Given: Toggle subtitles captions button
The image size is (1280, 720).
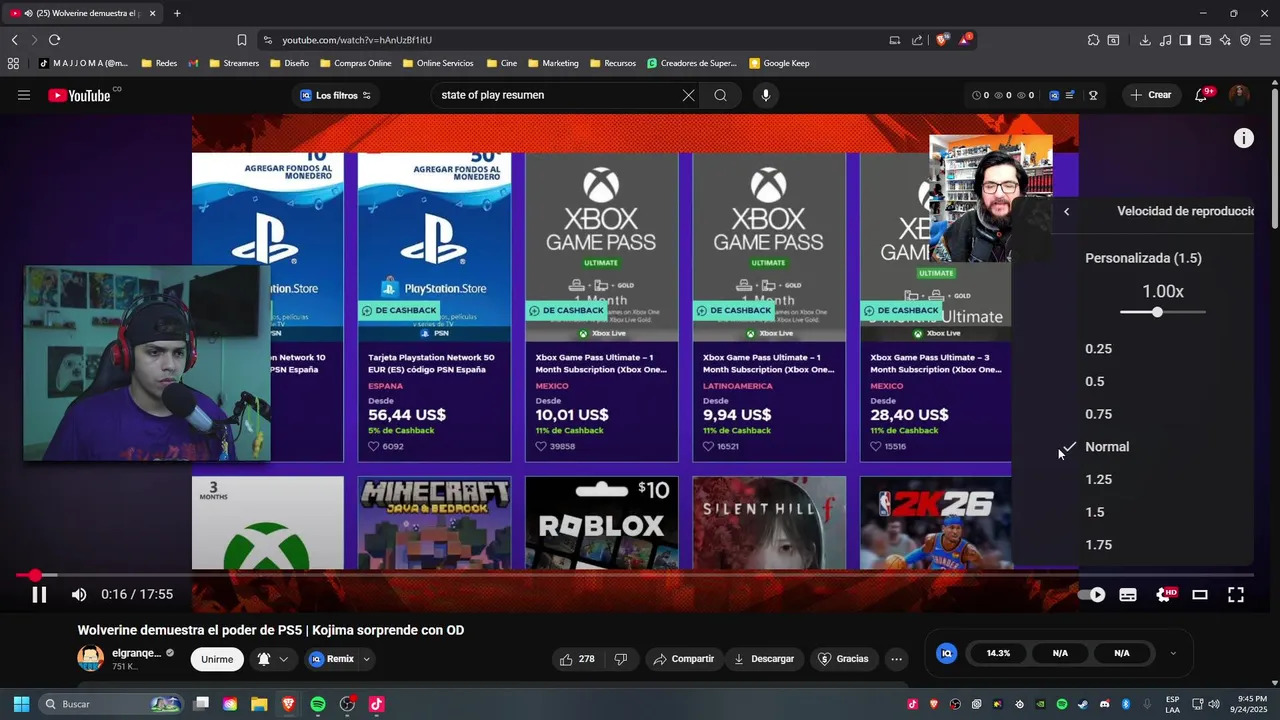Looking at the screenshot, I should (x=1128, y=595).
